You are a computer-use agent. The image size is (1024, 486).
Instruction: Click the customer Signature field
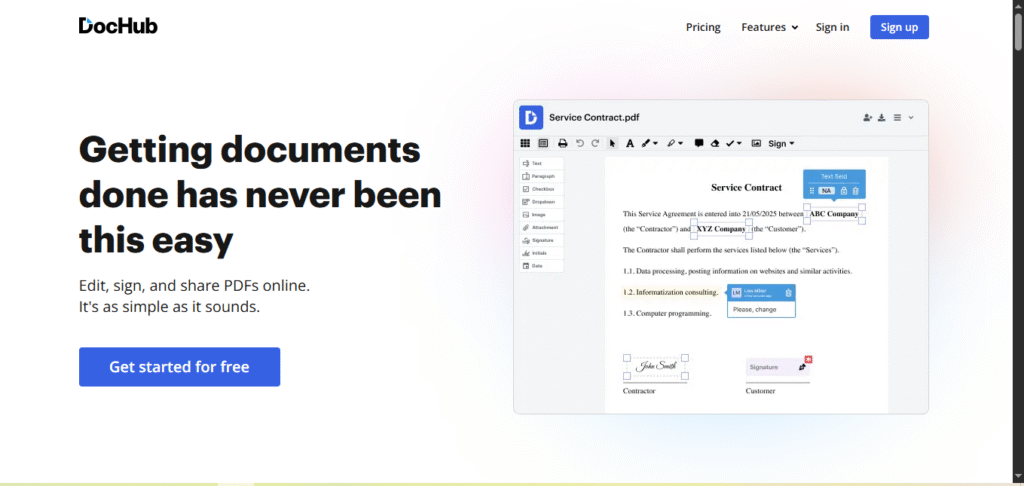pyautogui.click(x=771, y=369)
